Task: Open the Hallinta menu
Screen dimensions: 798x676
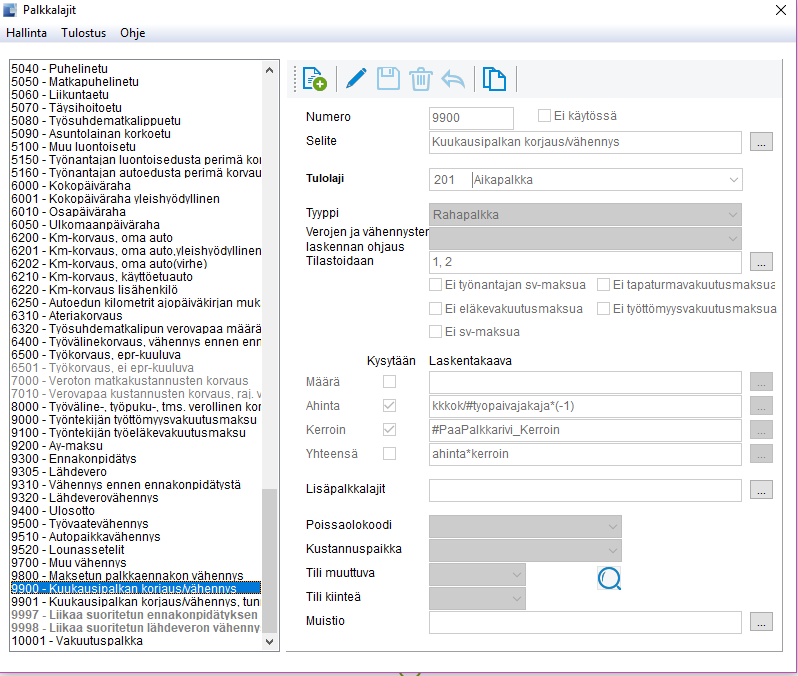Action: pos(26,33)
